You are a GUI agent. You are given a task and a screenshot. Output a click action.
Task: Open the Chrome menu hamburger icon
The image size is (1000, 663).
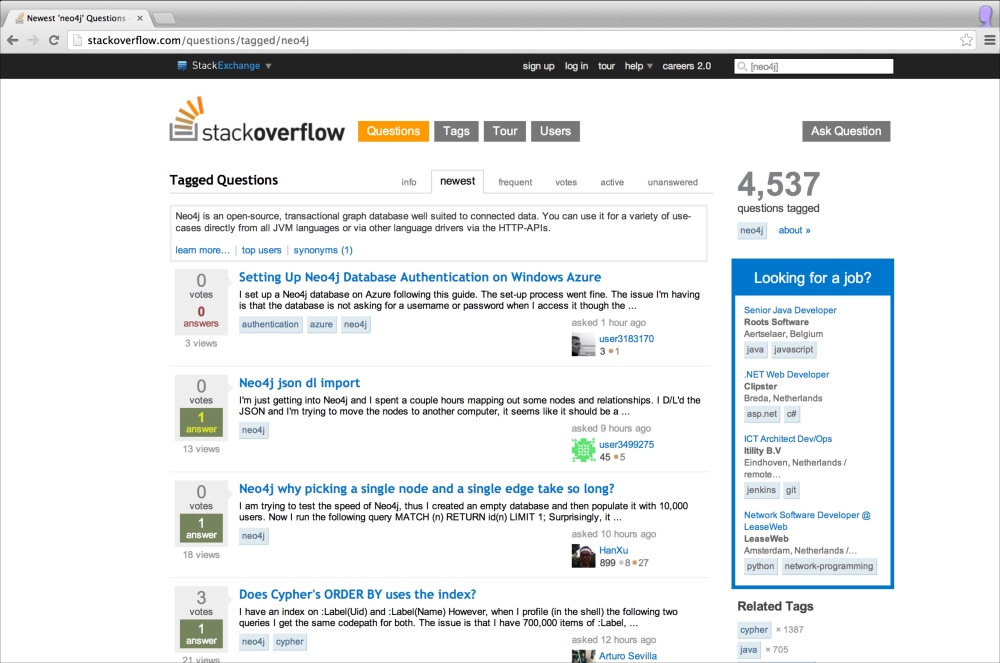(990, 40)
